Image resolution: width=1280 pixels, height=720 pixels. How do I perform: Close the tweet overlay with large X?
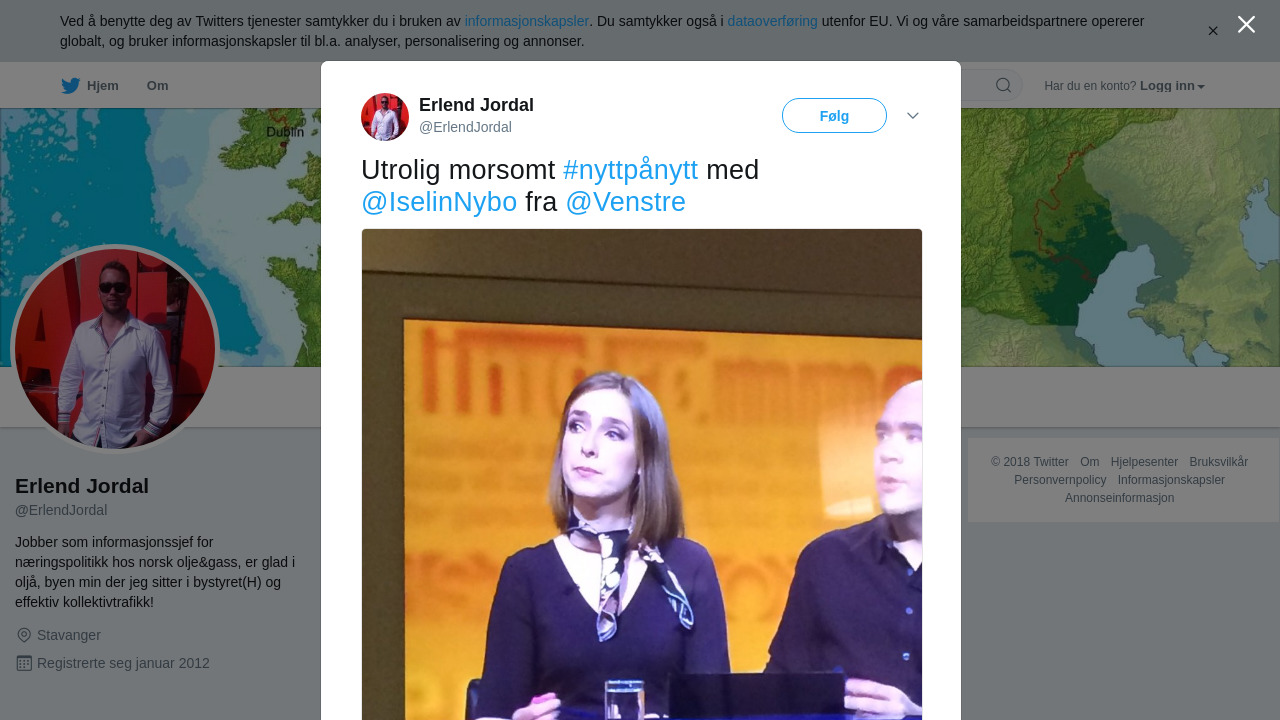pyautogui.click(x=1246, y=24)
